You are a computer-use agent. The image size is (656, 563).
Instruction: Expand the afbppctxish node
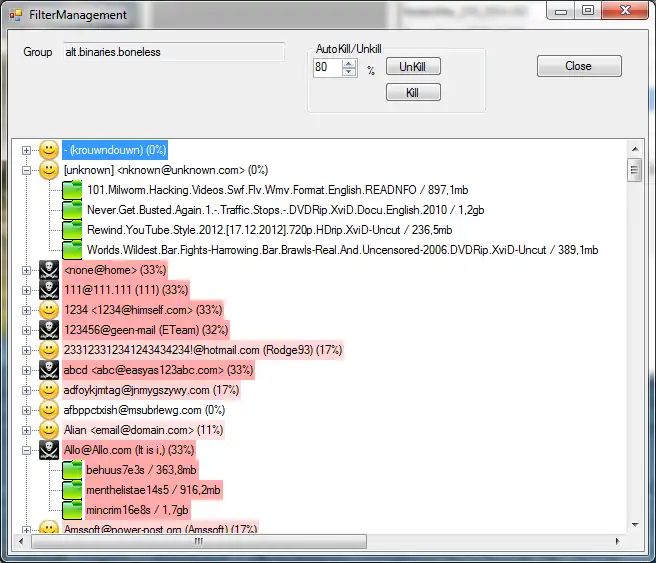[26, 410]
